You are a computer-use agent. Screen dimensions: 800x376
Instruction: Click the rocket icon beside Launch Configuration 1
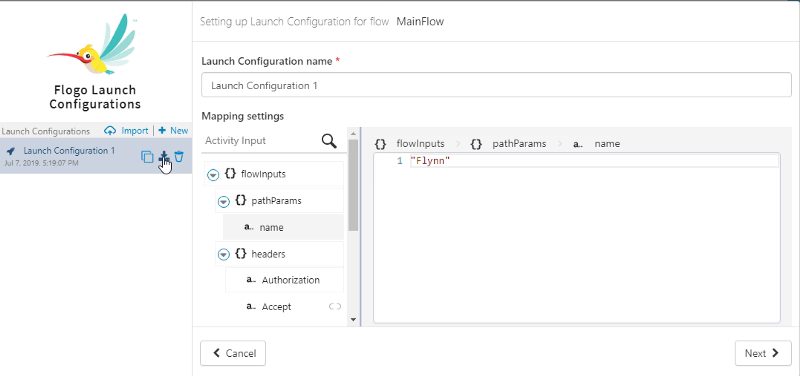point(11,151)
